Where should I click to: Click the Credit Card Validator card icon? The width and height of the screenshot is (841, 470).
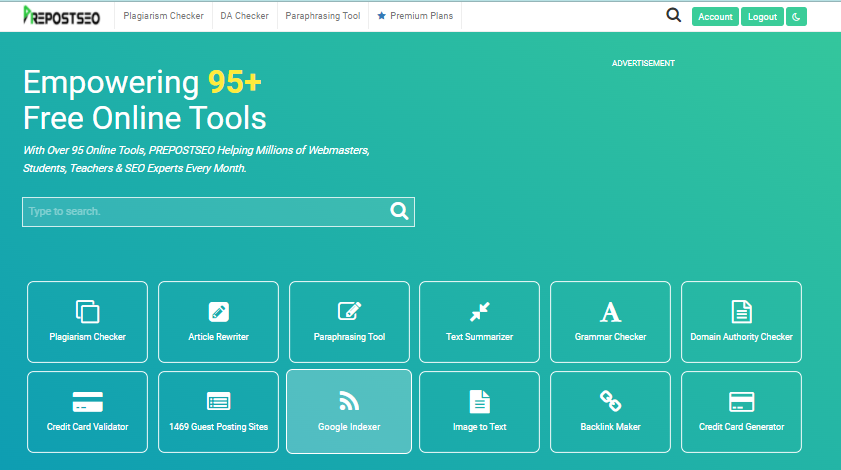(87, 402)
